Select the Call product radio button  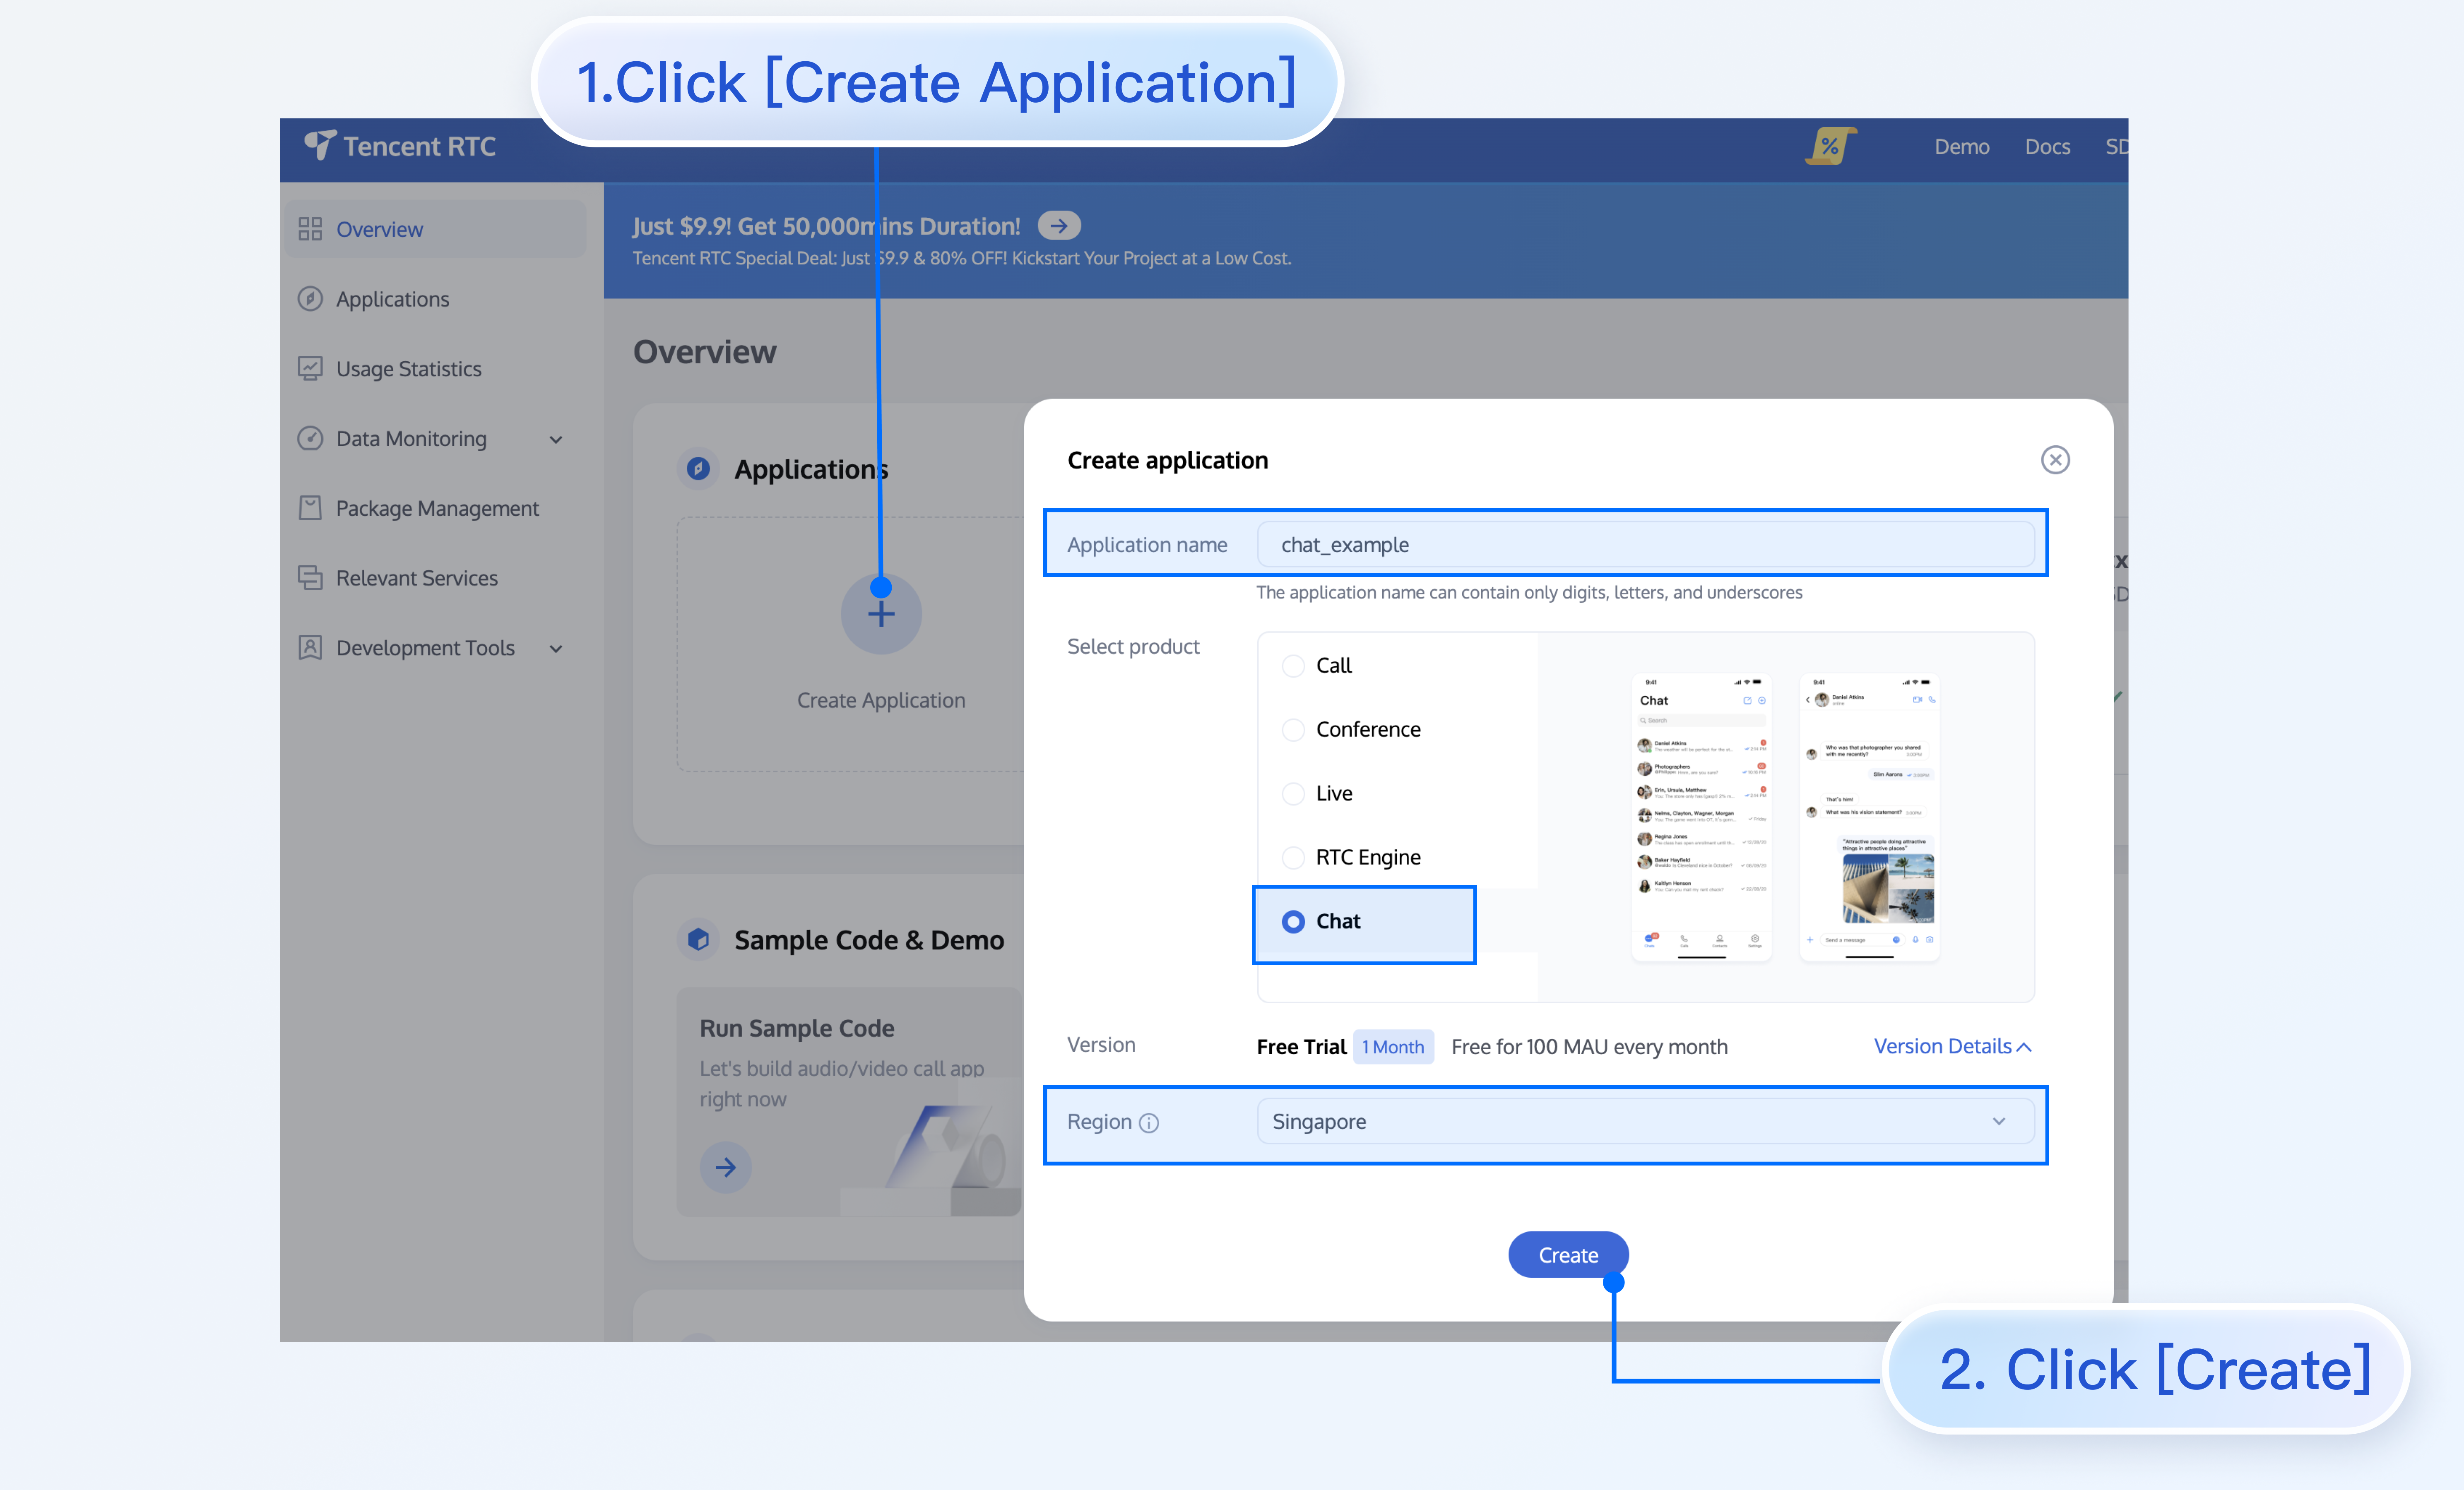1293,666
